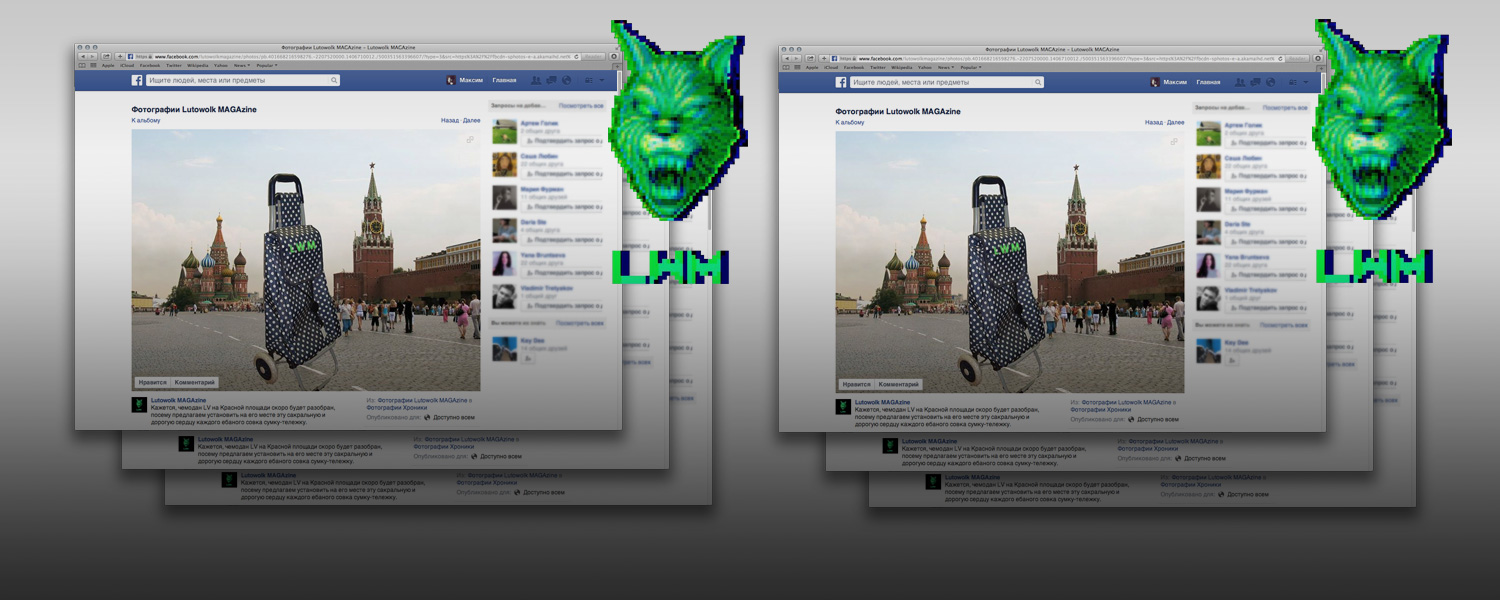Open account dropdown arrow in left front window
Screen dimensions: 1500x600
tap(602, 80)
